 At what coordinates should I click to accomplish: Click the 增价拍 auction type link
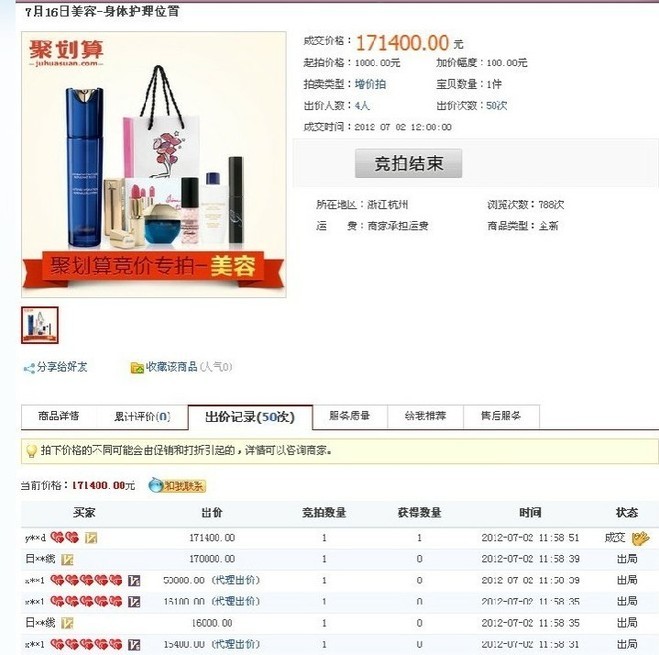click(x=370, y=84)
